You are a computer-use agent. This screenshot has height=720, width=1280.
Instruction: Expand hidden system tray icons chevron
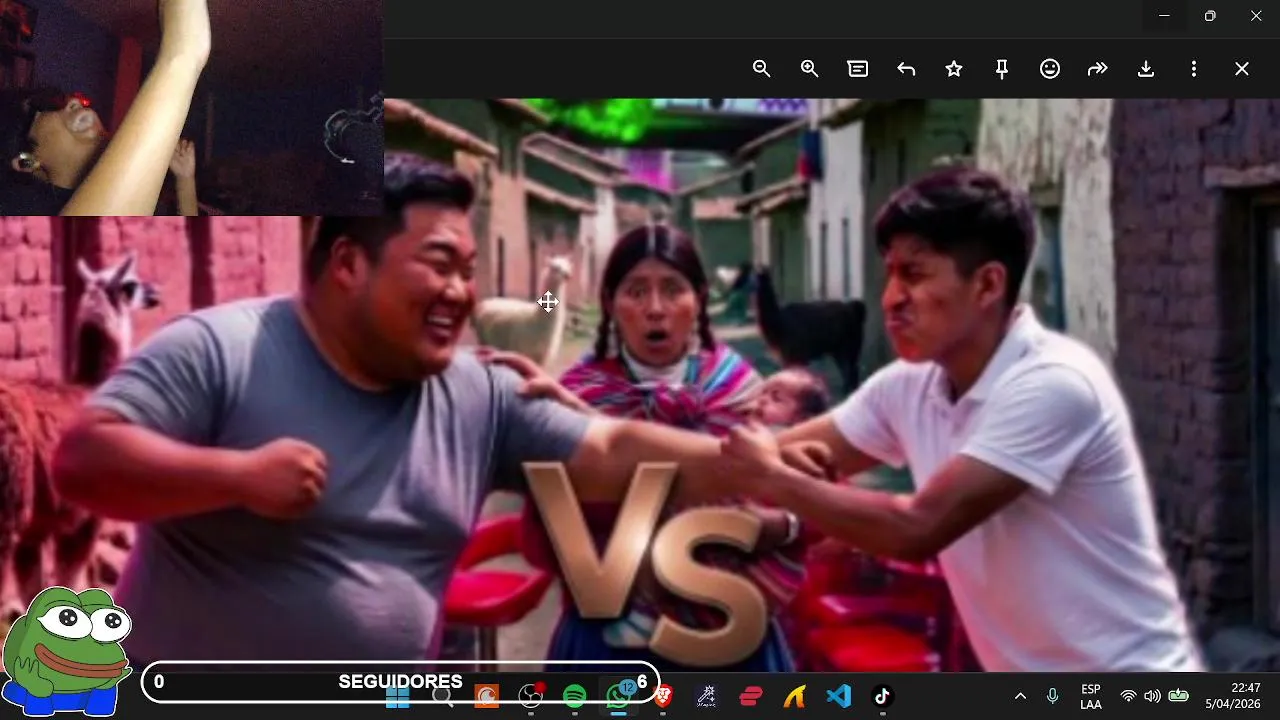pos(1020,696)
